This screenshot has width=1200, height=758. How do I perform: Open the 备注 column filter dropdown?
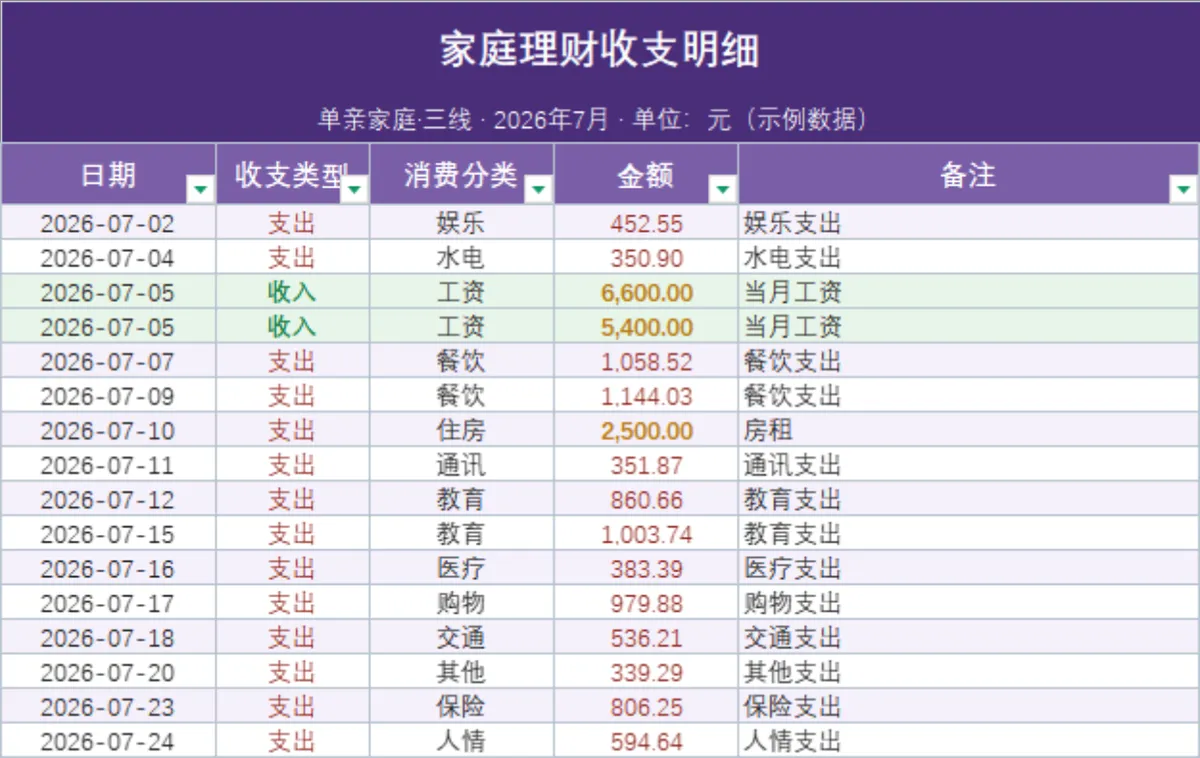pos(1184,189)
